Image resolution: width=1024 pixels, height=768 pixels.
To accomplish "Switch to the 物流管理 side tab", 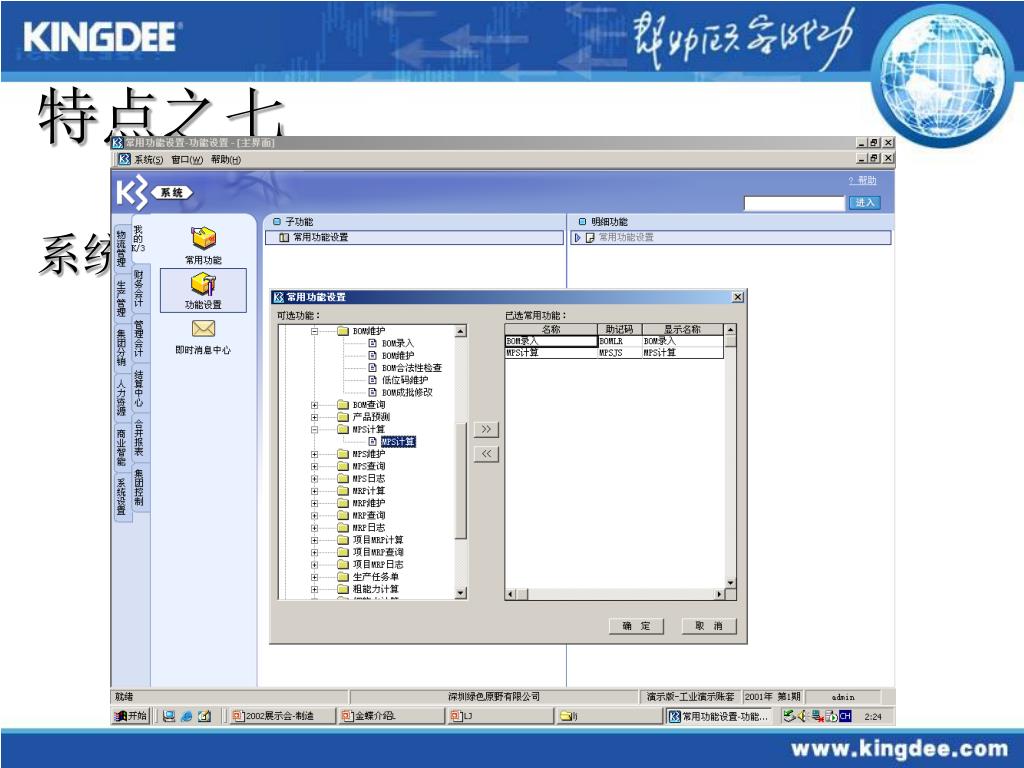I will click(121, 249).
